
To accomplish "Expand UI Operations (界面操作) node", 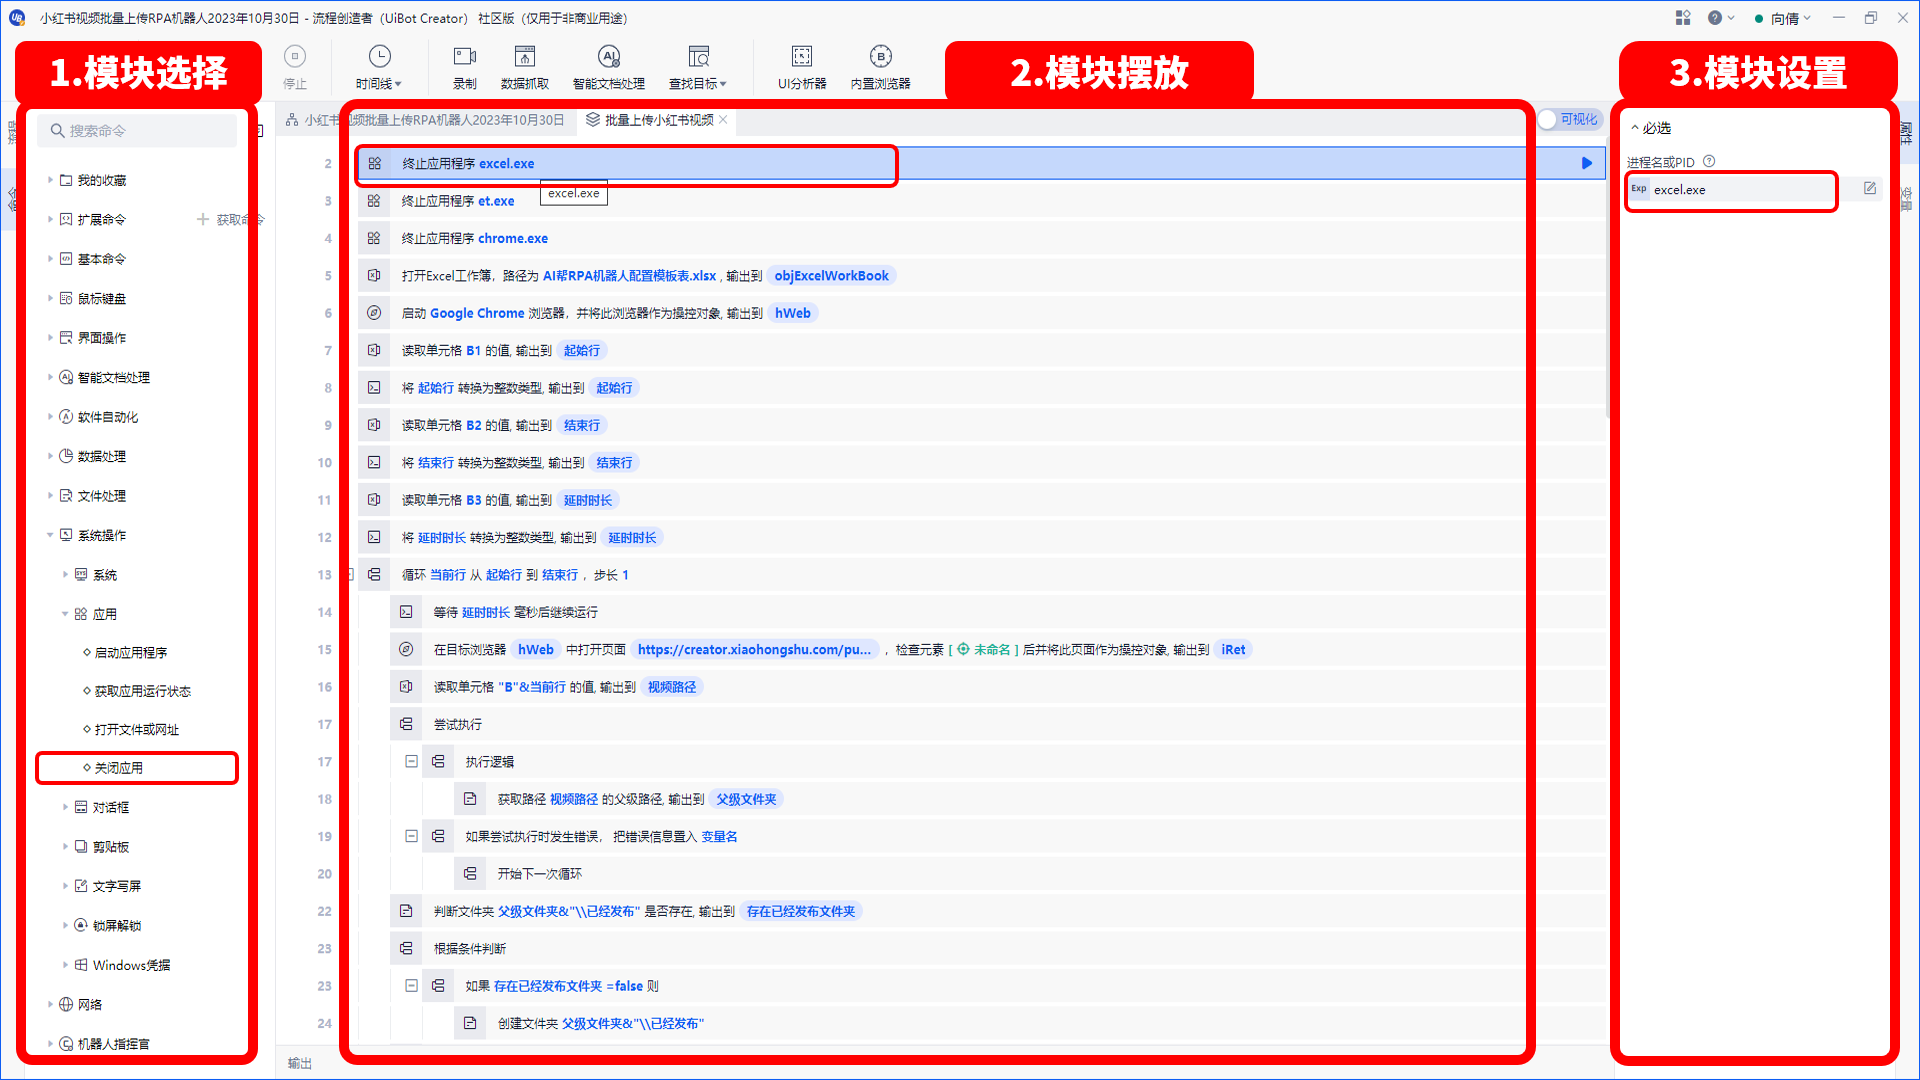I will 50,338.
